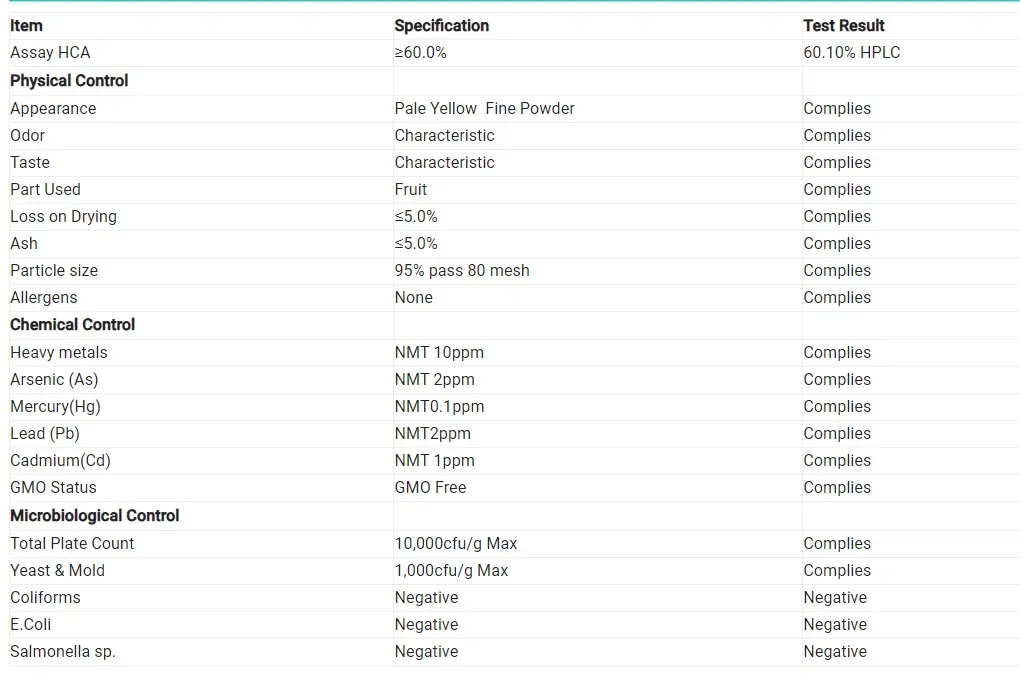This screenshot has height=674, width=1020.
Task: Select the Salmonella sp. Negative test result
Action: [x=835, y=652]
